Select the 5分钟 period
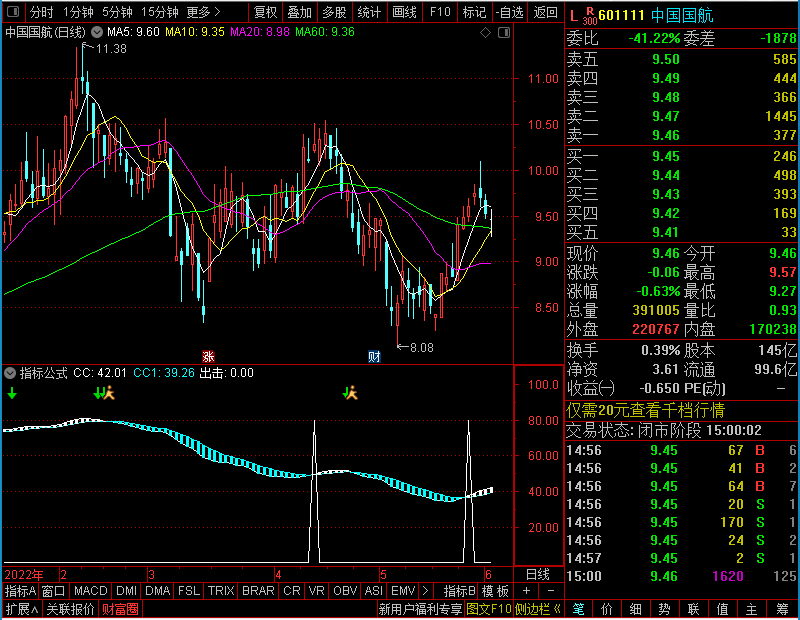 pos(117,12)
